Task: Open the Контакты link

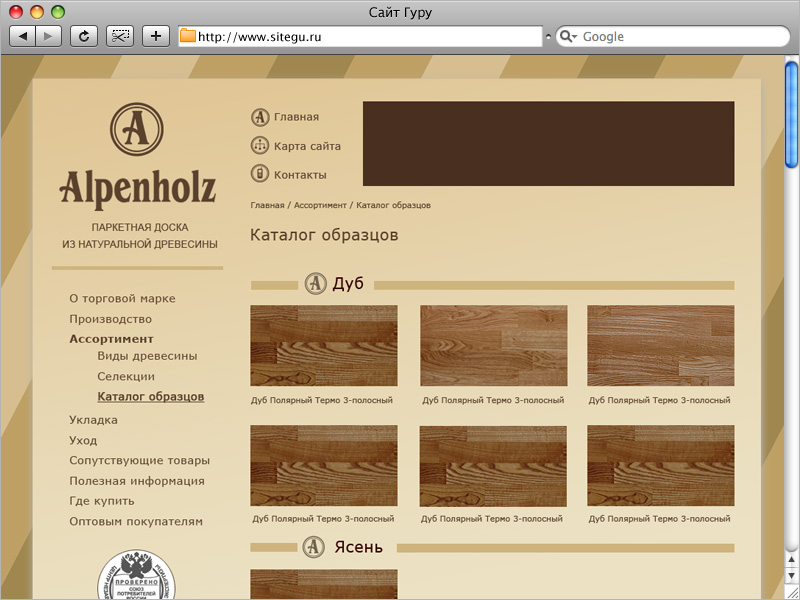Action: [300, 175]
